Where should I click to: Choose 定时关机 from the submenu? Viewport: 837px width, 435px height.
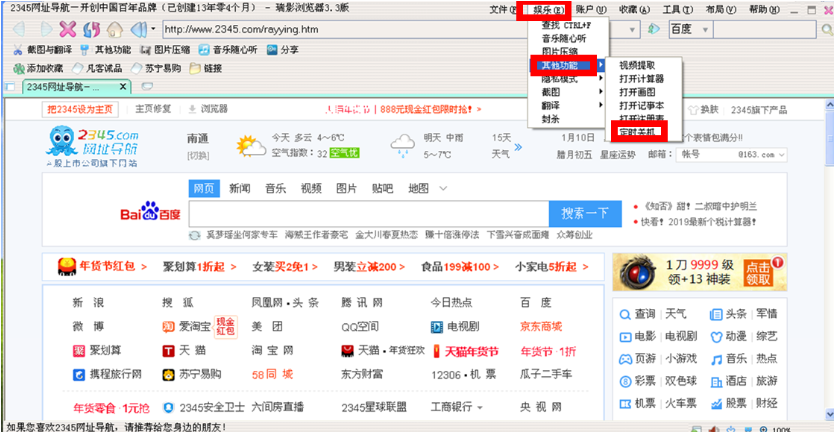[638, 131]
